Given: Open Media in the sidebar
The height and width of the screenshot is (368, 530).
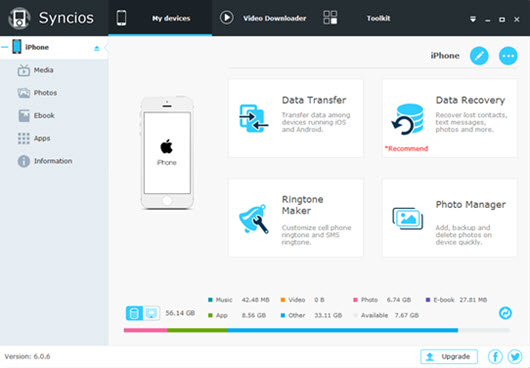Looking at the screenshot, I should pos(43,70).
